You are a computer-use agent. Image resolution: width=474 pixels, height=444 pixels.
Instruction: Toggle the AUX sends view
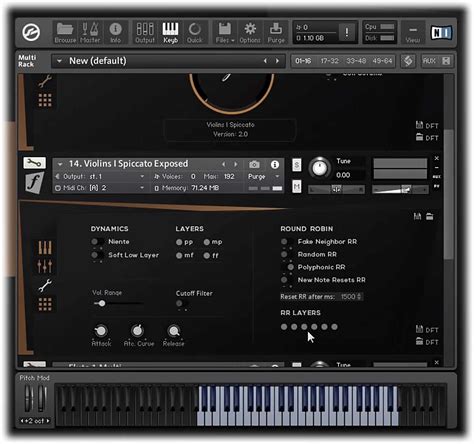pyautogui.click(x=429, y=61)
